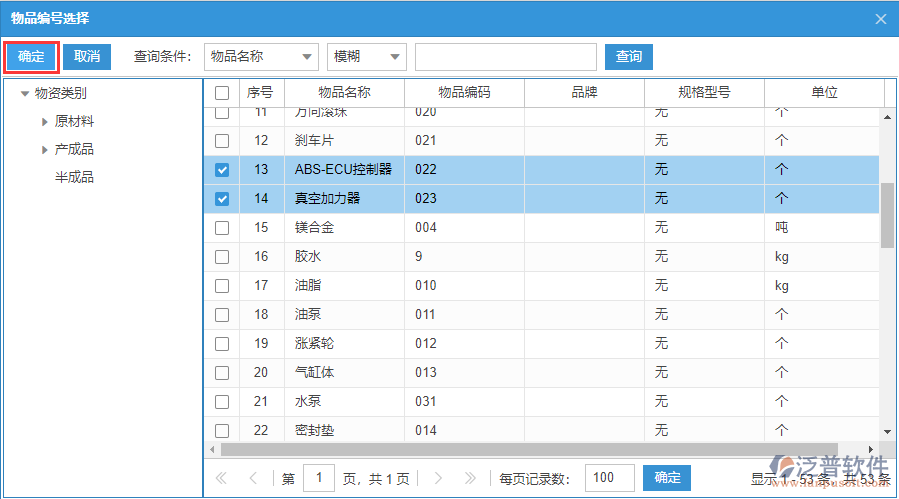
Task: Check the row 12 刹车片 checkbox
Action: click(x=222, y=141)
